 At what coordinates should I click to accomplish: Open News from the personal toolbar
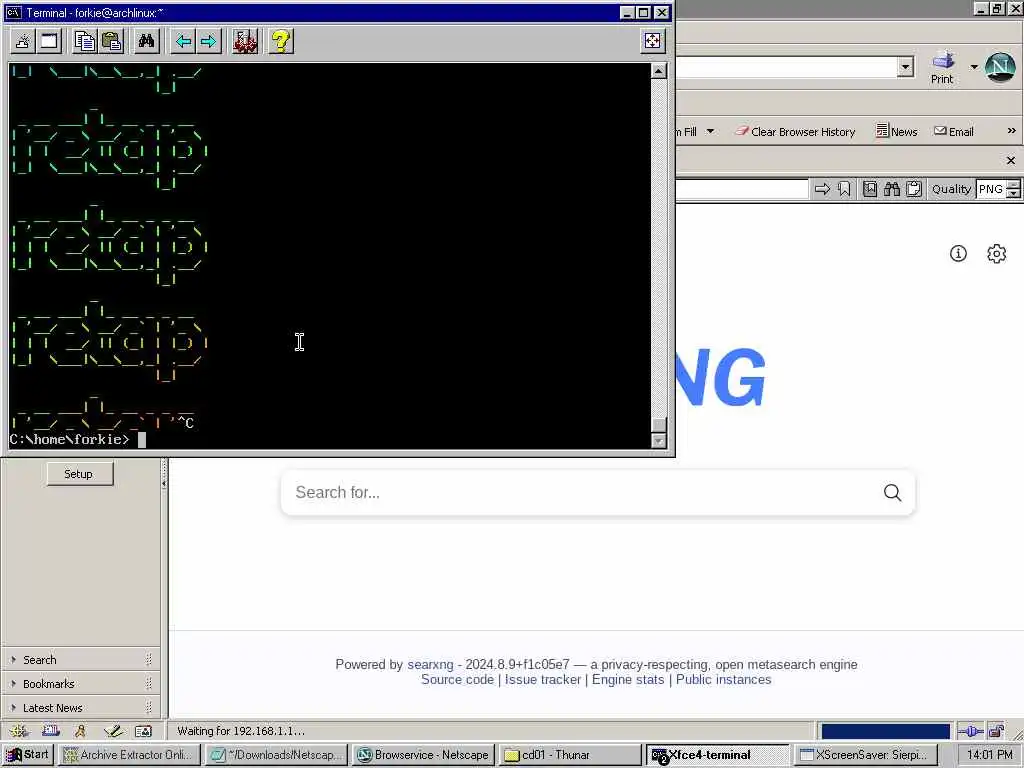897,131
